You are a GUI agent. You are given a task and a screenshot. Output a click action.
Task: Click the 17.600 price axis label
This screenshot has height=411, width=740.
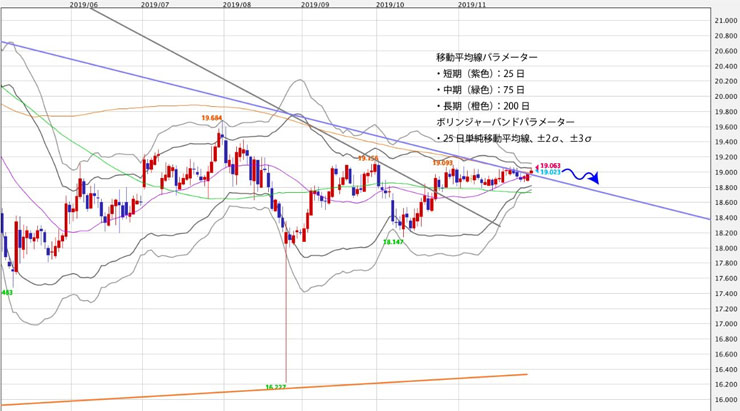pos(726,278)
